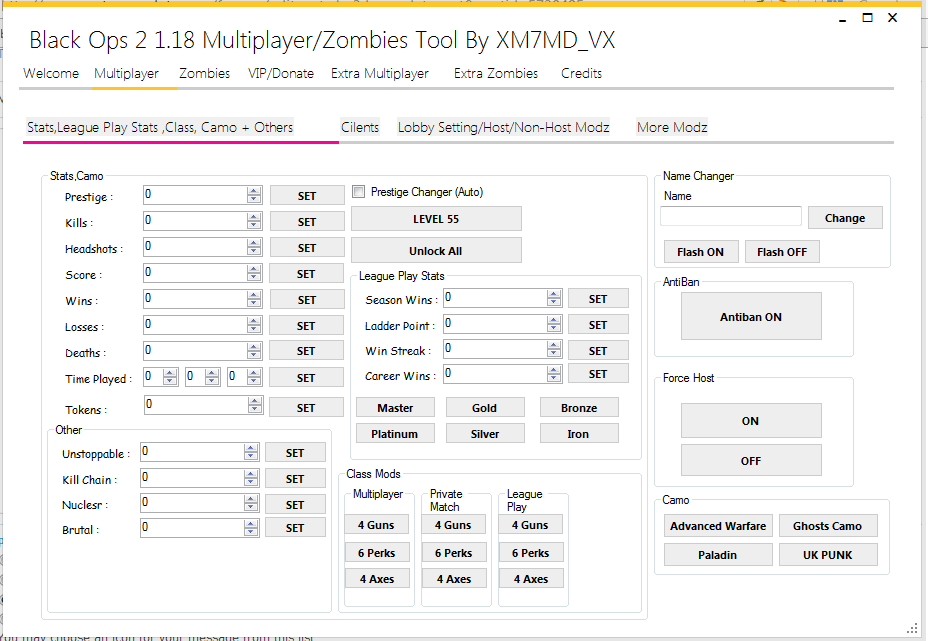928x641 pixels.
Task: Increase Wins value with up arrow
Action: tap(254, 295)
